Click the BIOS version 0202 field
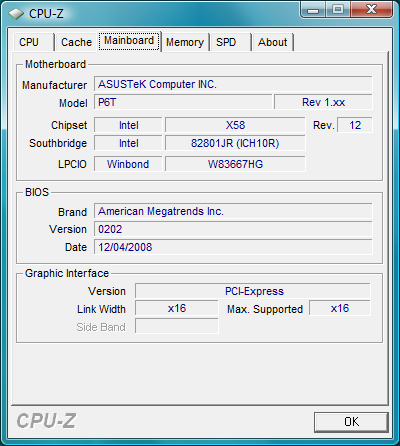The height and width of the screenshot is (446, 400). [233, 229]
